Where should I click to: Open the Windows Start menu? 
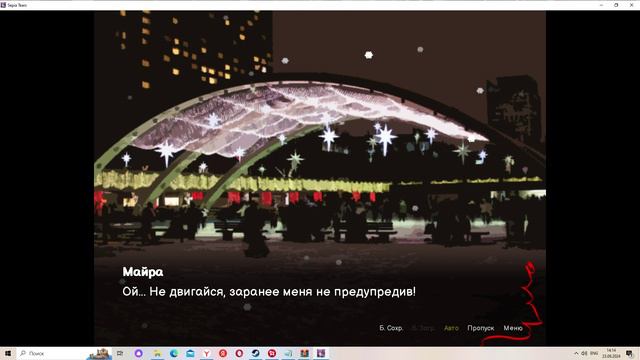tap(7, 353)
